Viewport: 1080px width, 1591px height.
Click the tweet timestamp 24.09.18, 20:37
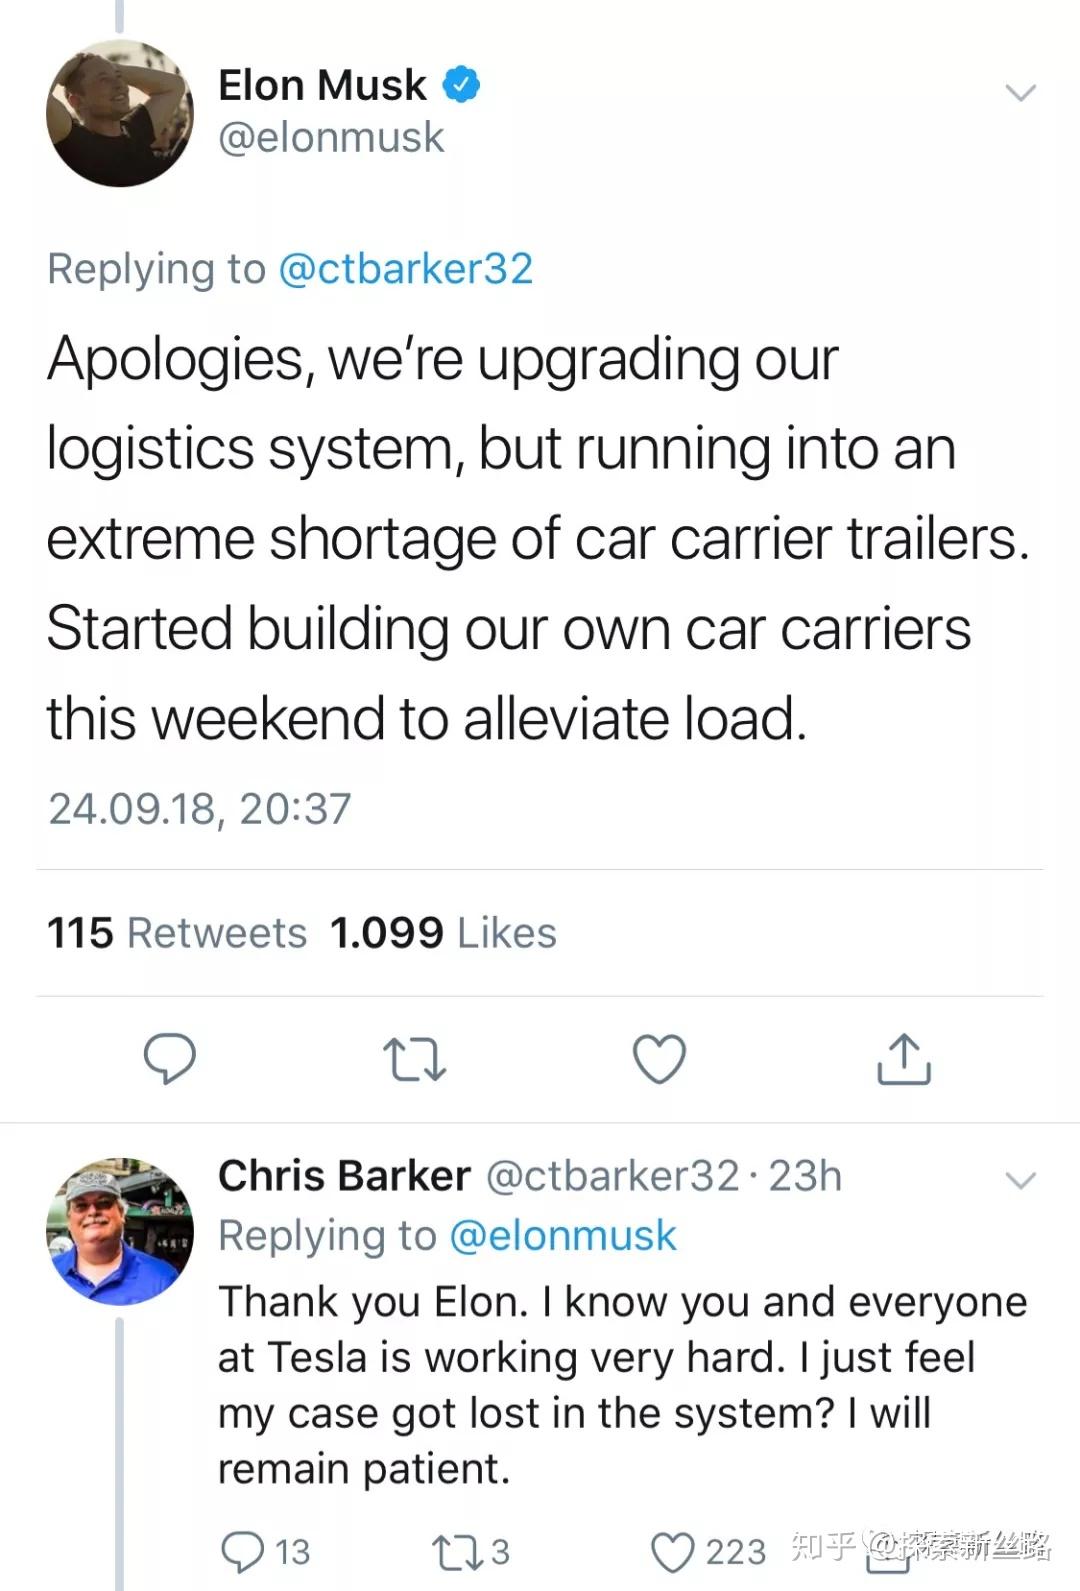tap(200, 808)
